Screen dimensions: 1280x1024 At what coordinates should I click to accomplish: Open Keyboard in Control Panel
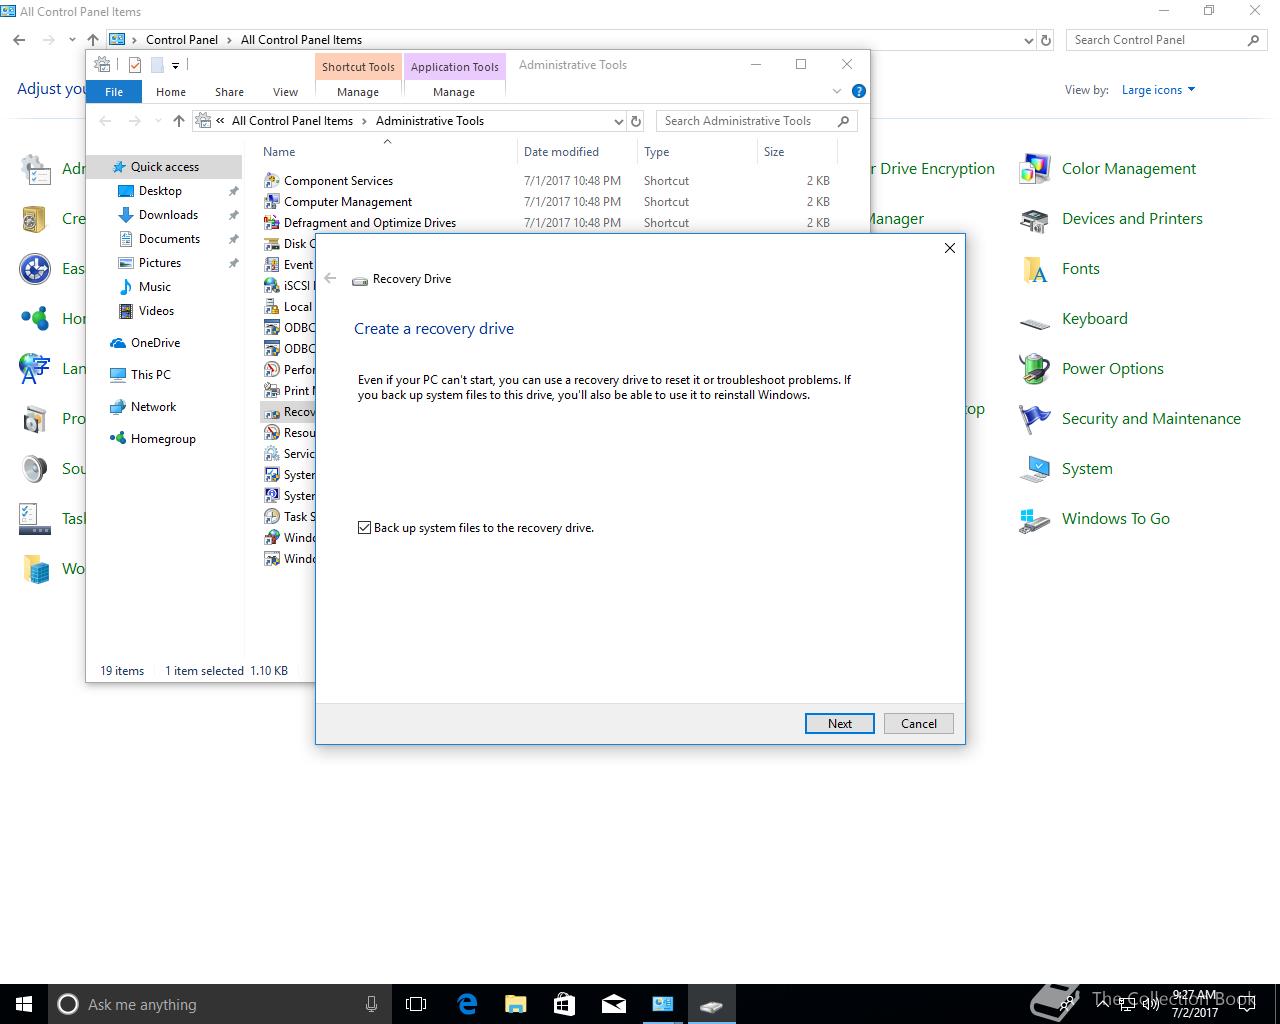pyautogui.click(x=1094, y=319)
